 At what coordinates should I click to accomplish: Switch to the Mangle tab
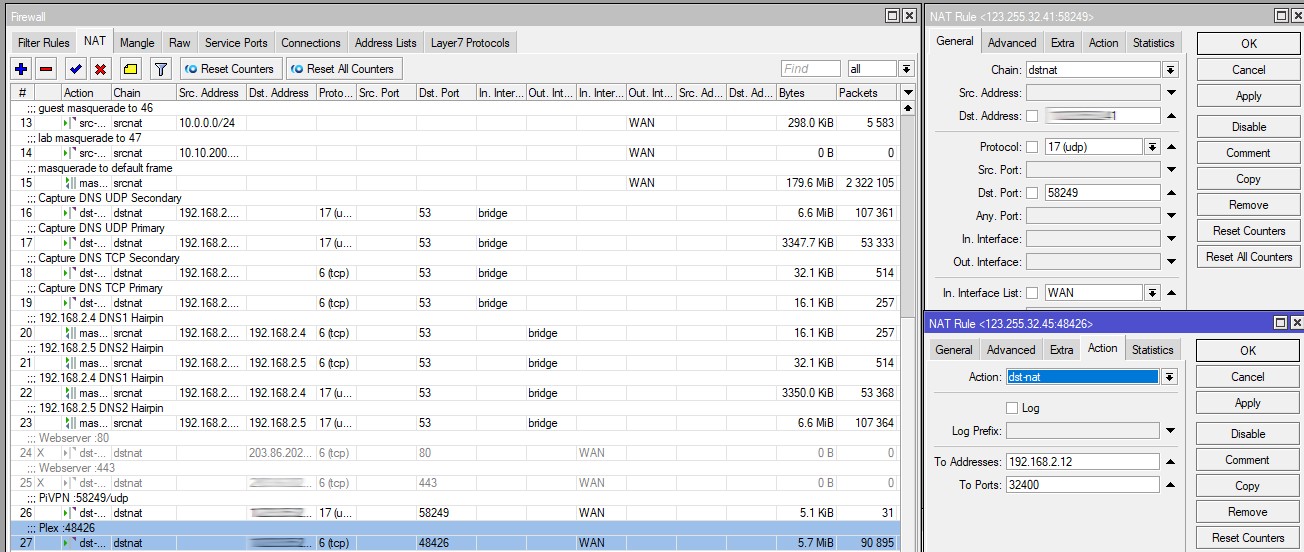pos(137,43)
